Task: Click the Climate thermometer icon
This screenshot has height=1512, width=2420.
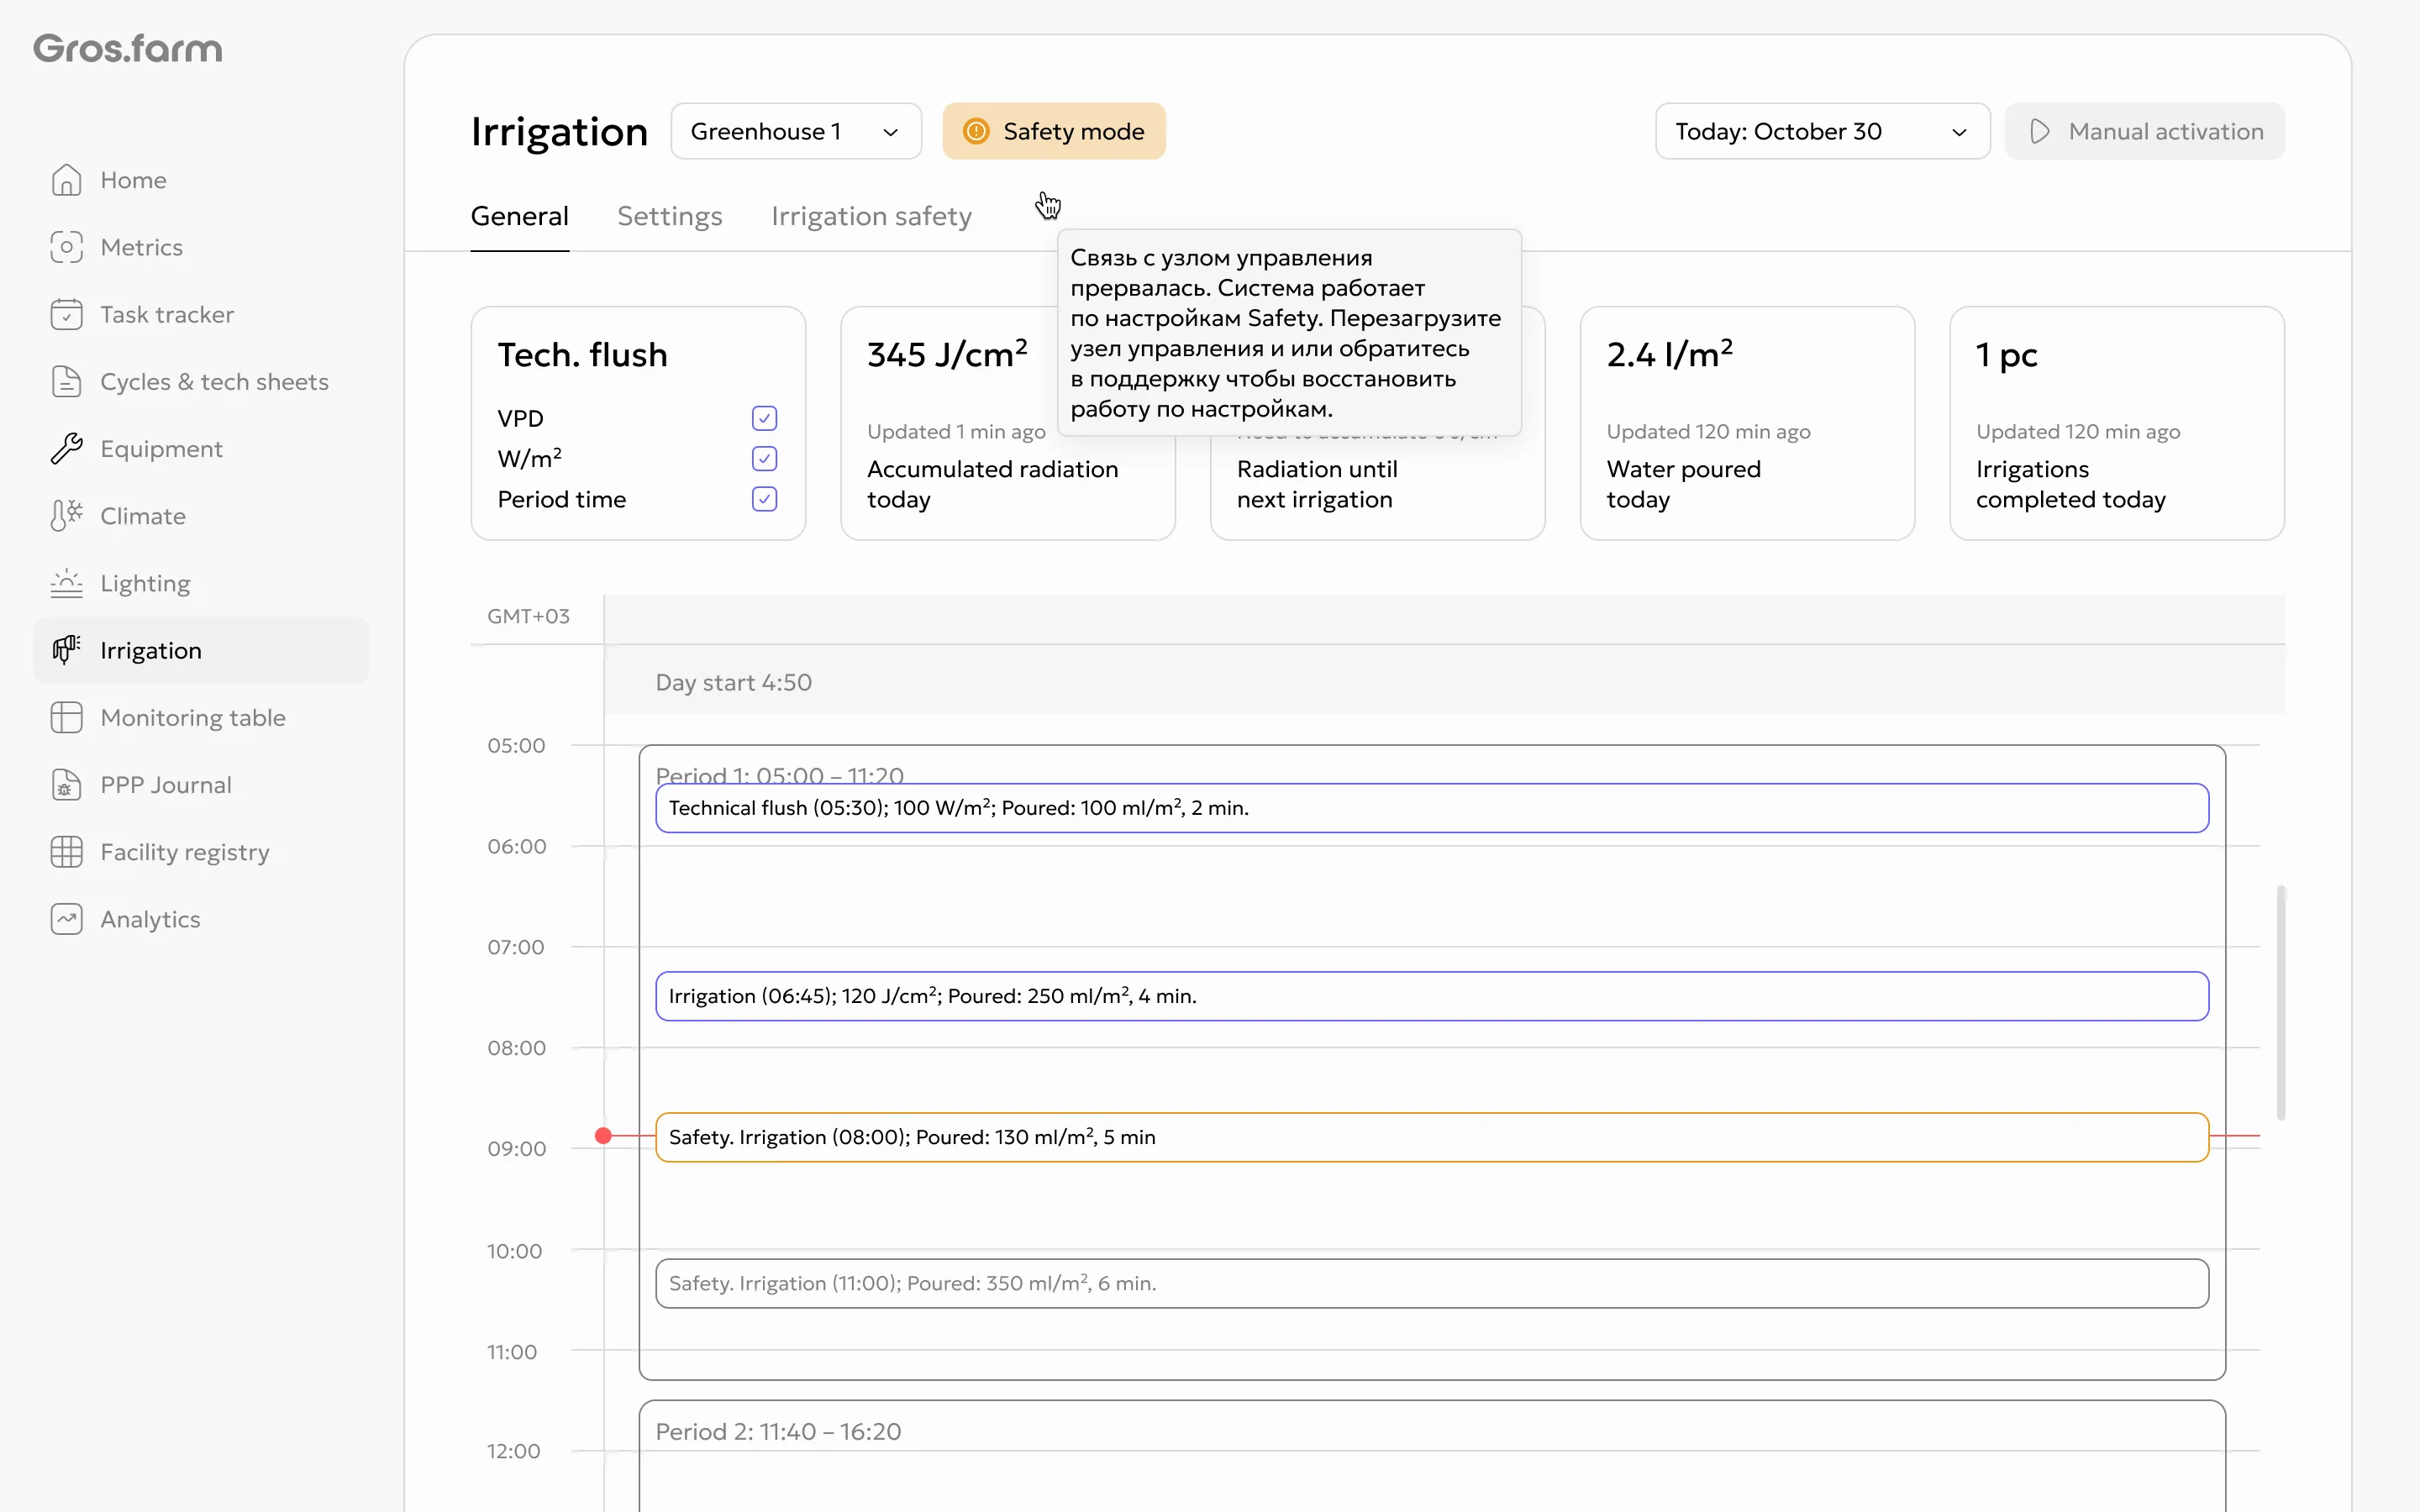Action: click(66, 516)
